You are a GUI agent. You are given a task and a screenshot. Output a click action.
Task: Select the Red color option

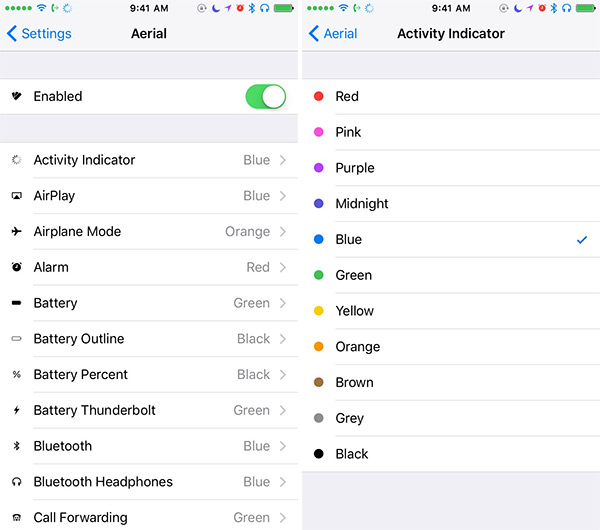pyautogui.click(x=347, y=97)
